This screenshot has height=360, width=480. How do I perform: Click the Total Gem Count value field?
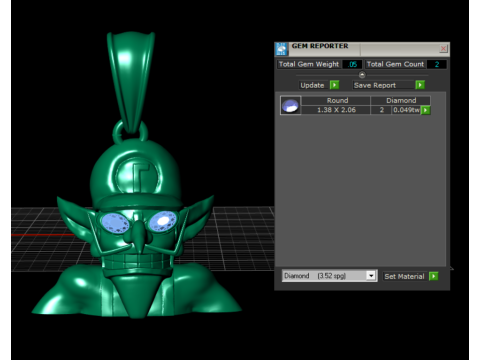coord(436,64)
